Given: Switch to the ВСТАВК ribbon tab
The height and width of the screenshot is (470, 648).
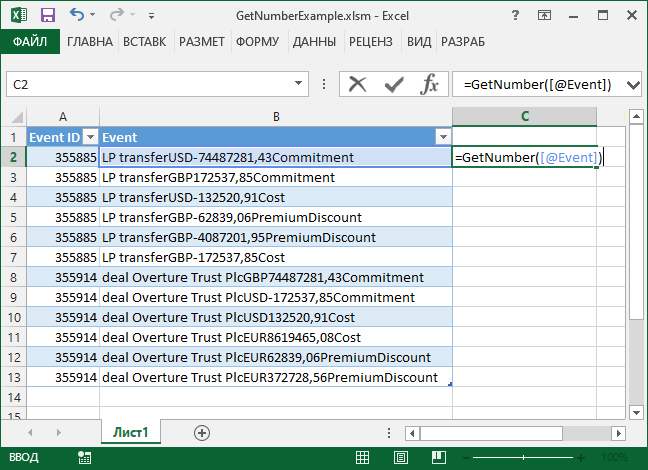Looking at the screenshot, I should [x=145, y=42].
